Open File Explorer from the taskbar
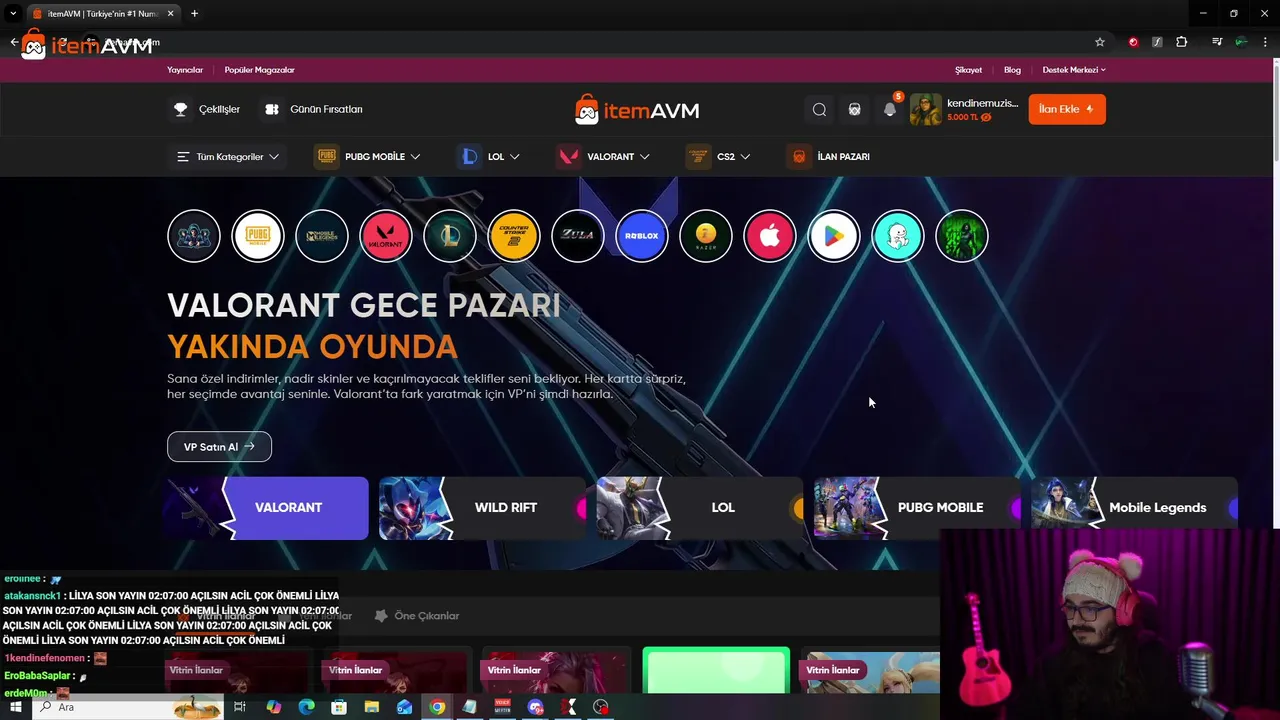1280x720 pixels. 372,707
